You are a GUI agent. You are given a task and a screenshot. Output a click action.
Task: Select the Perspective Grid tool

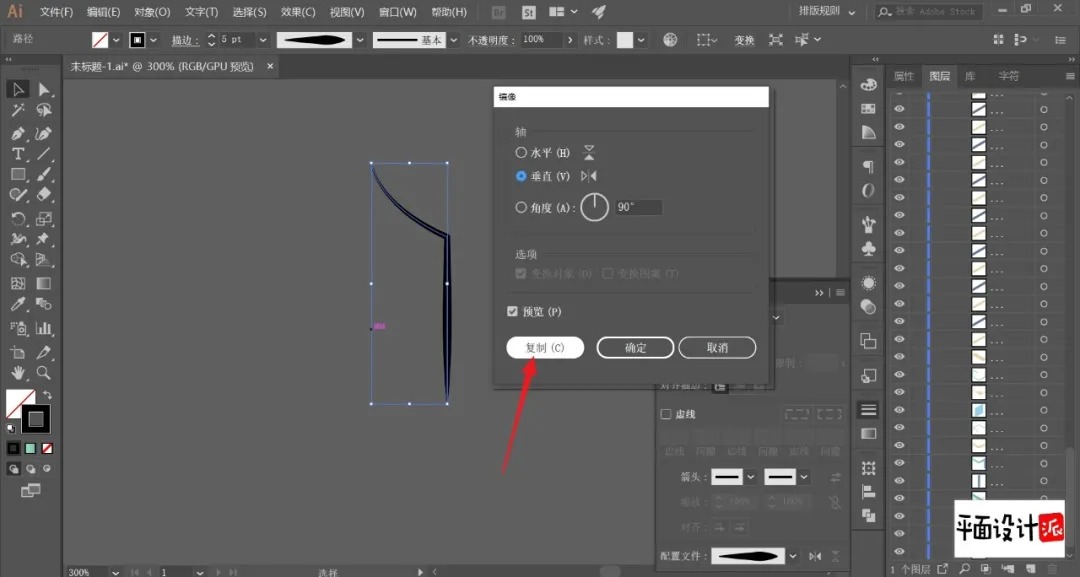coord(44,260)
